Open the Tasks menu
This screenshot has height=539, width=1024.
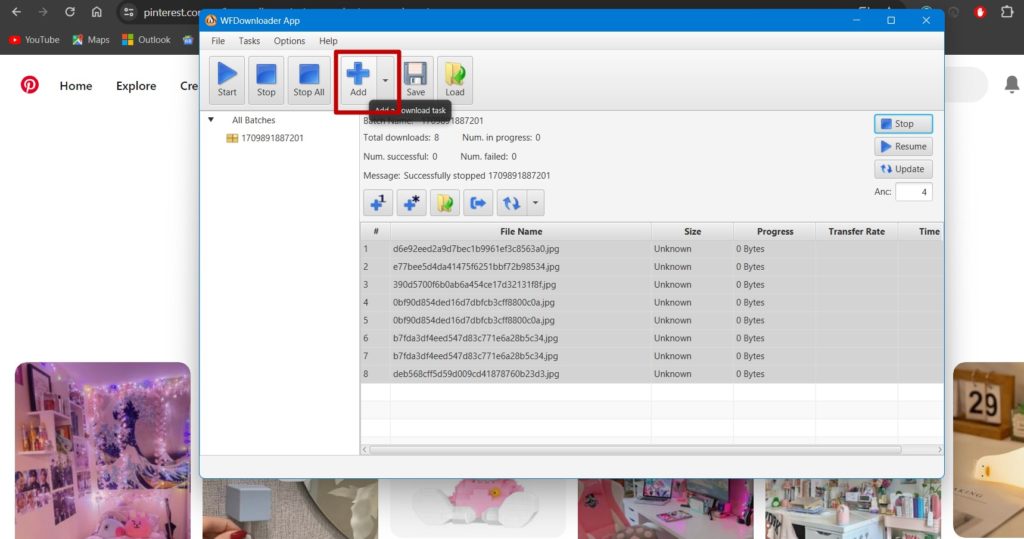point(249,41)
